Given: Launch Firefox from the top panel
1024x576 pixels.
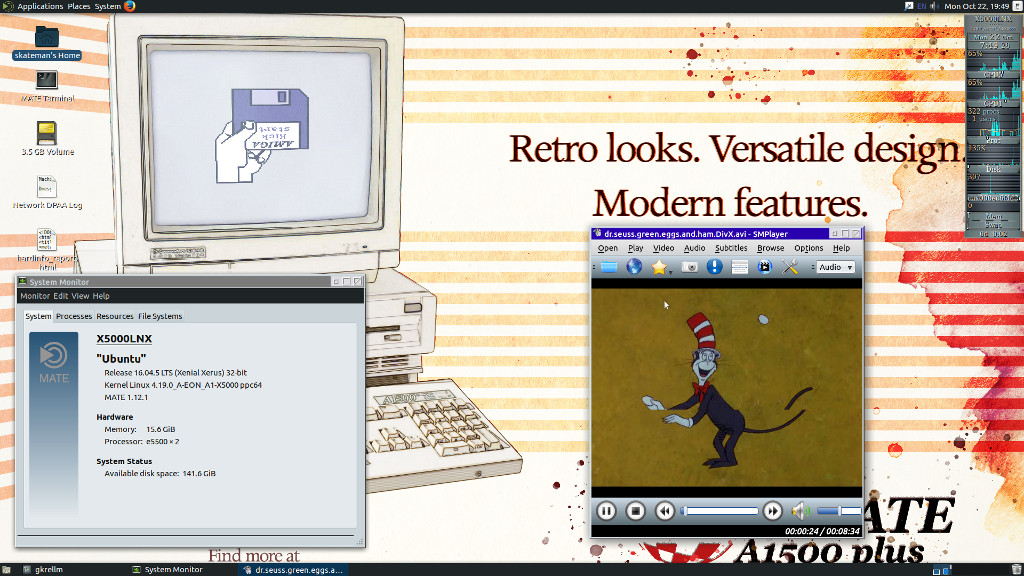Looking at the screenshot, I should click(130, 6).
